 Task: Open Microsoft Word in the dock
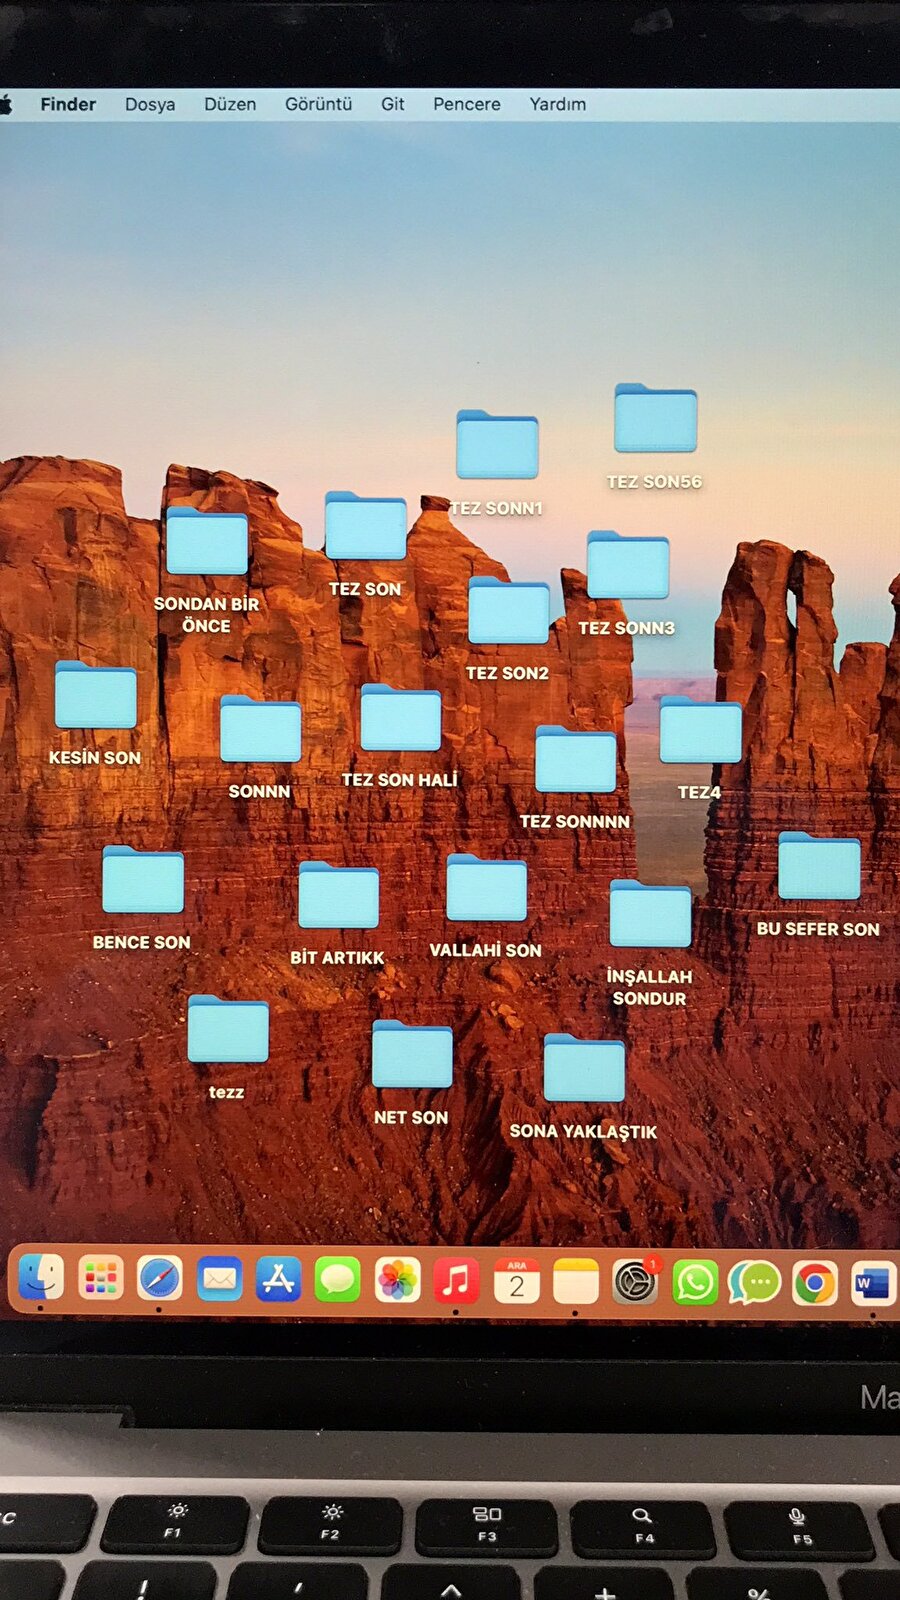tap(871, 1282)
